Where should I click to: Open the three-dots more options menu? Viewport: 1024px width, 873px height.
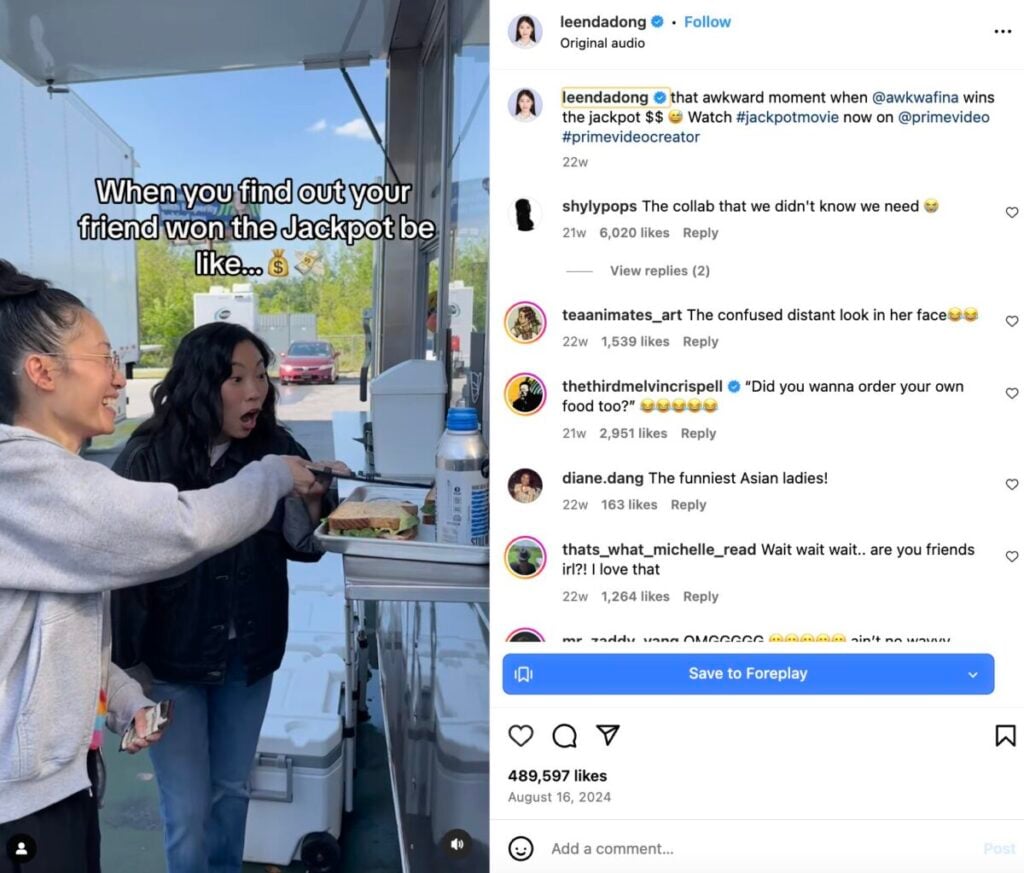coord(1002,31)
